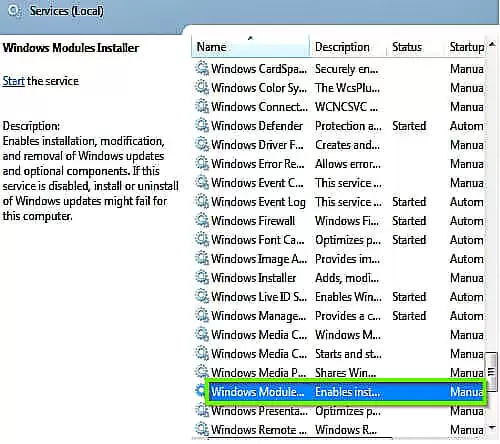
Task: Click the 'Adds, modi...' description cell
Action: coord(347,278)
